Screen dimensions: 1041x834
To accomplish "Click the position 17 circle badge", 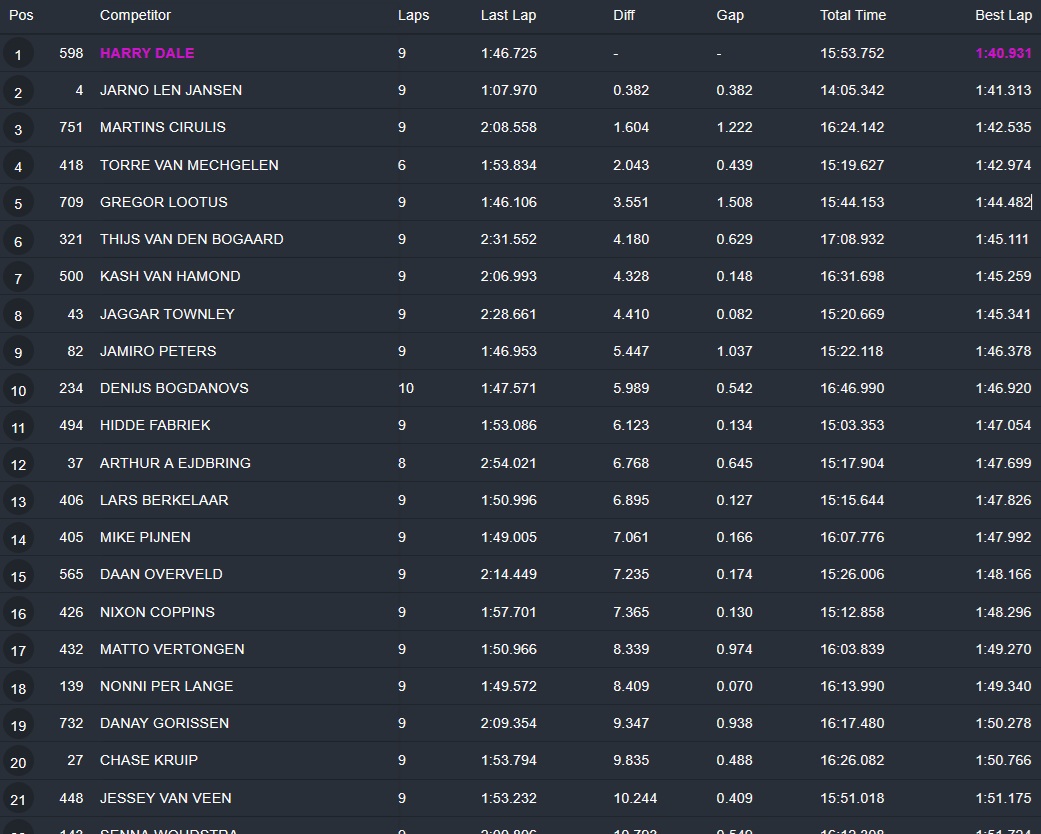I will [x=18, y=650].
